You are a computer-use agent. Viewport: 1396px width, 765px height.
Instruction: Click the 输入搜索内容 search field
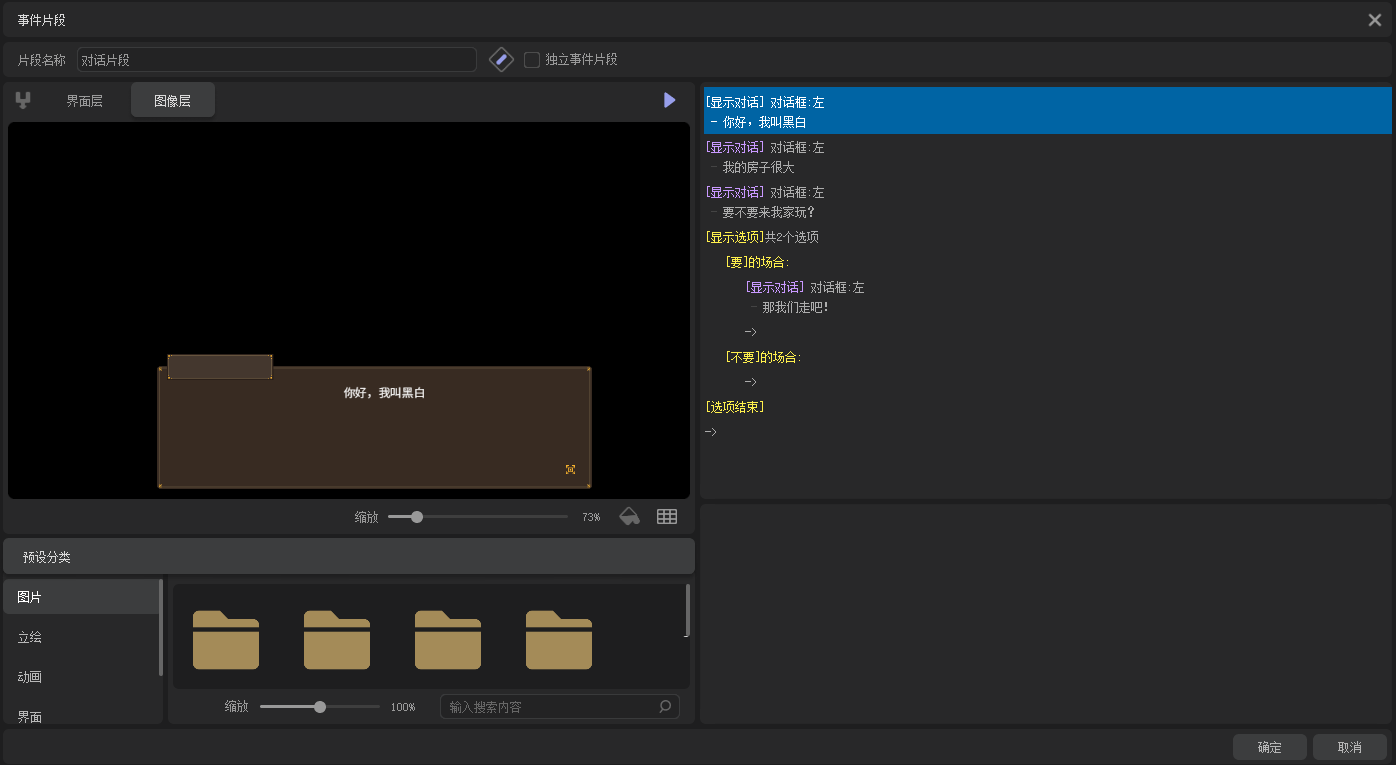tap(560, 707)
